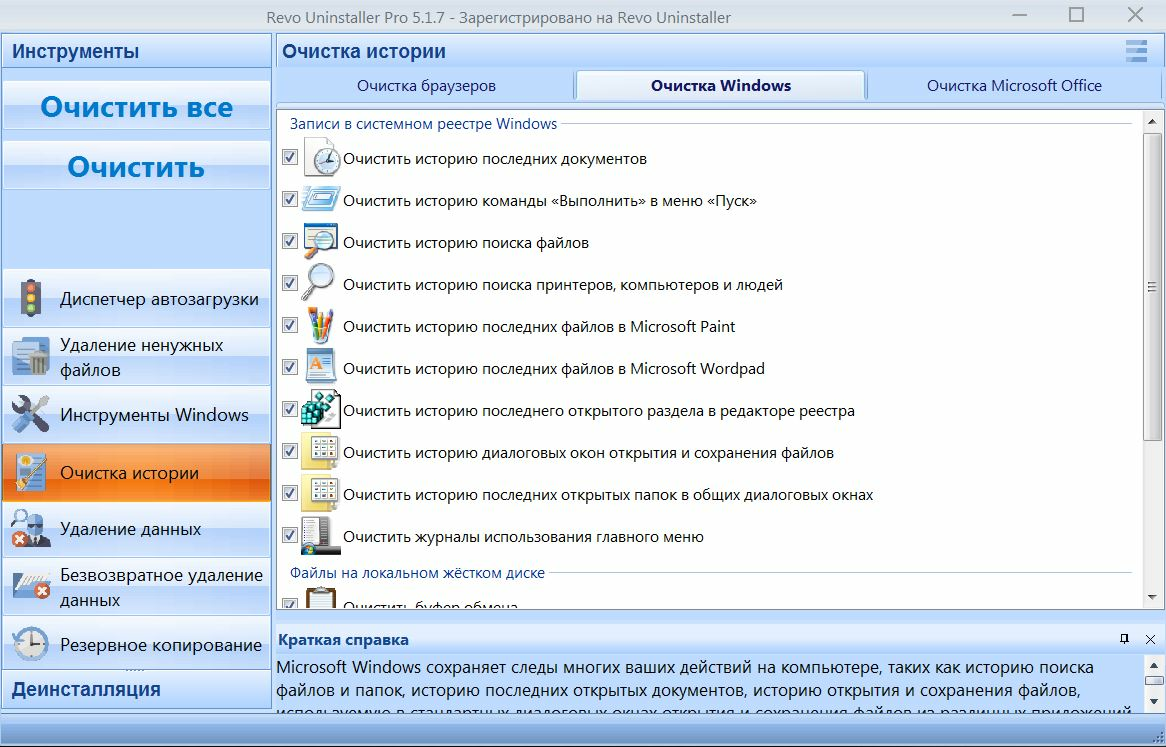The height and width of the screenshot is (747, 1166).
Task: Open the view options menu icon
Action: point(1136,51)
